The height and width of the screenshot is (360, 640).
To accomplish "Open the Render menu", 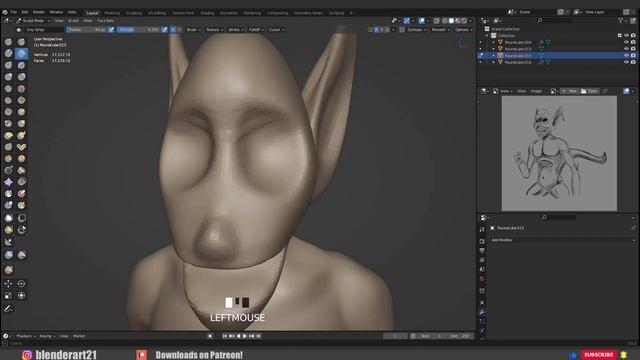I will 38,12.
